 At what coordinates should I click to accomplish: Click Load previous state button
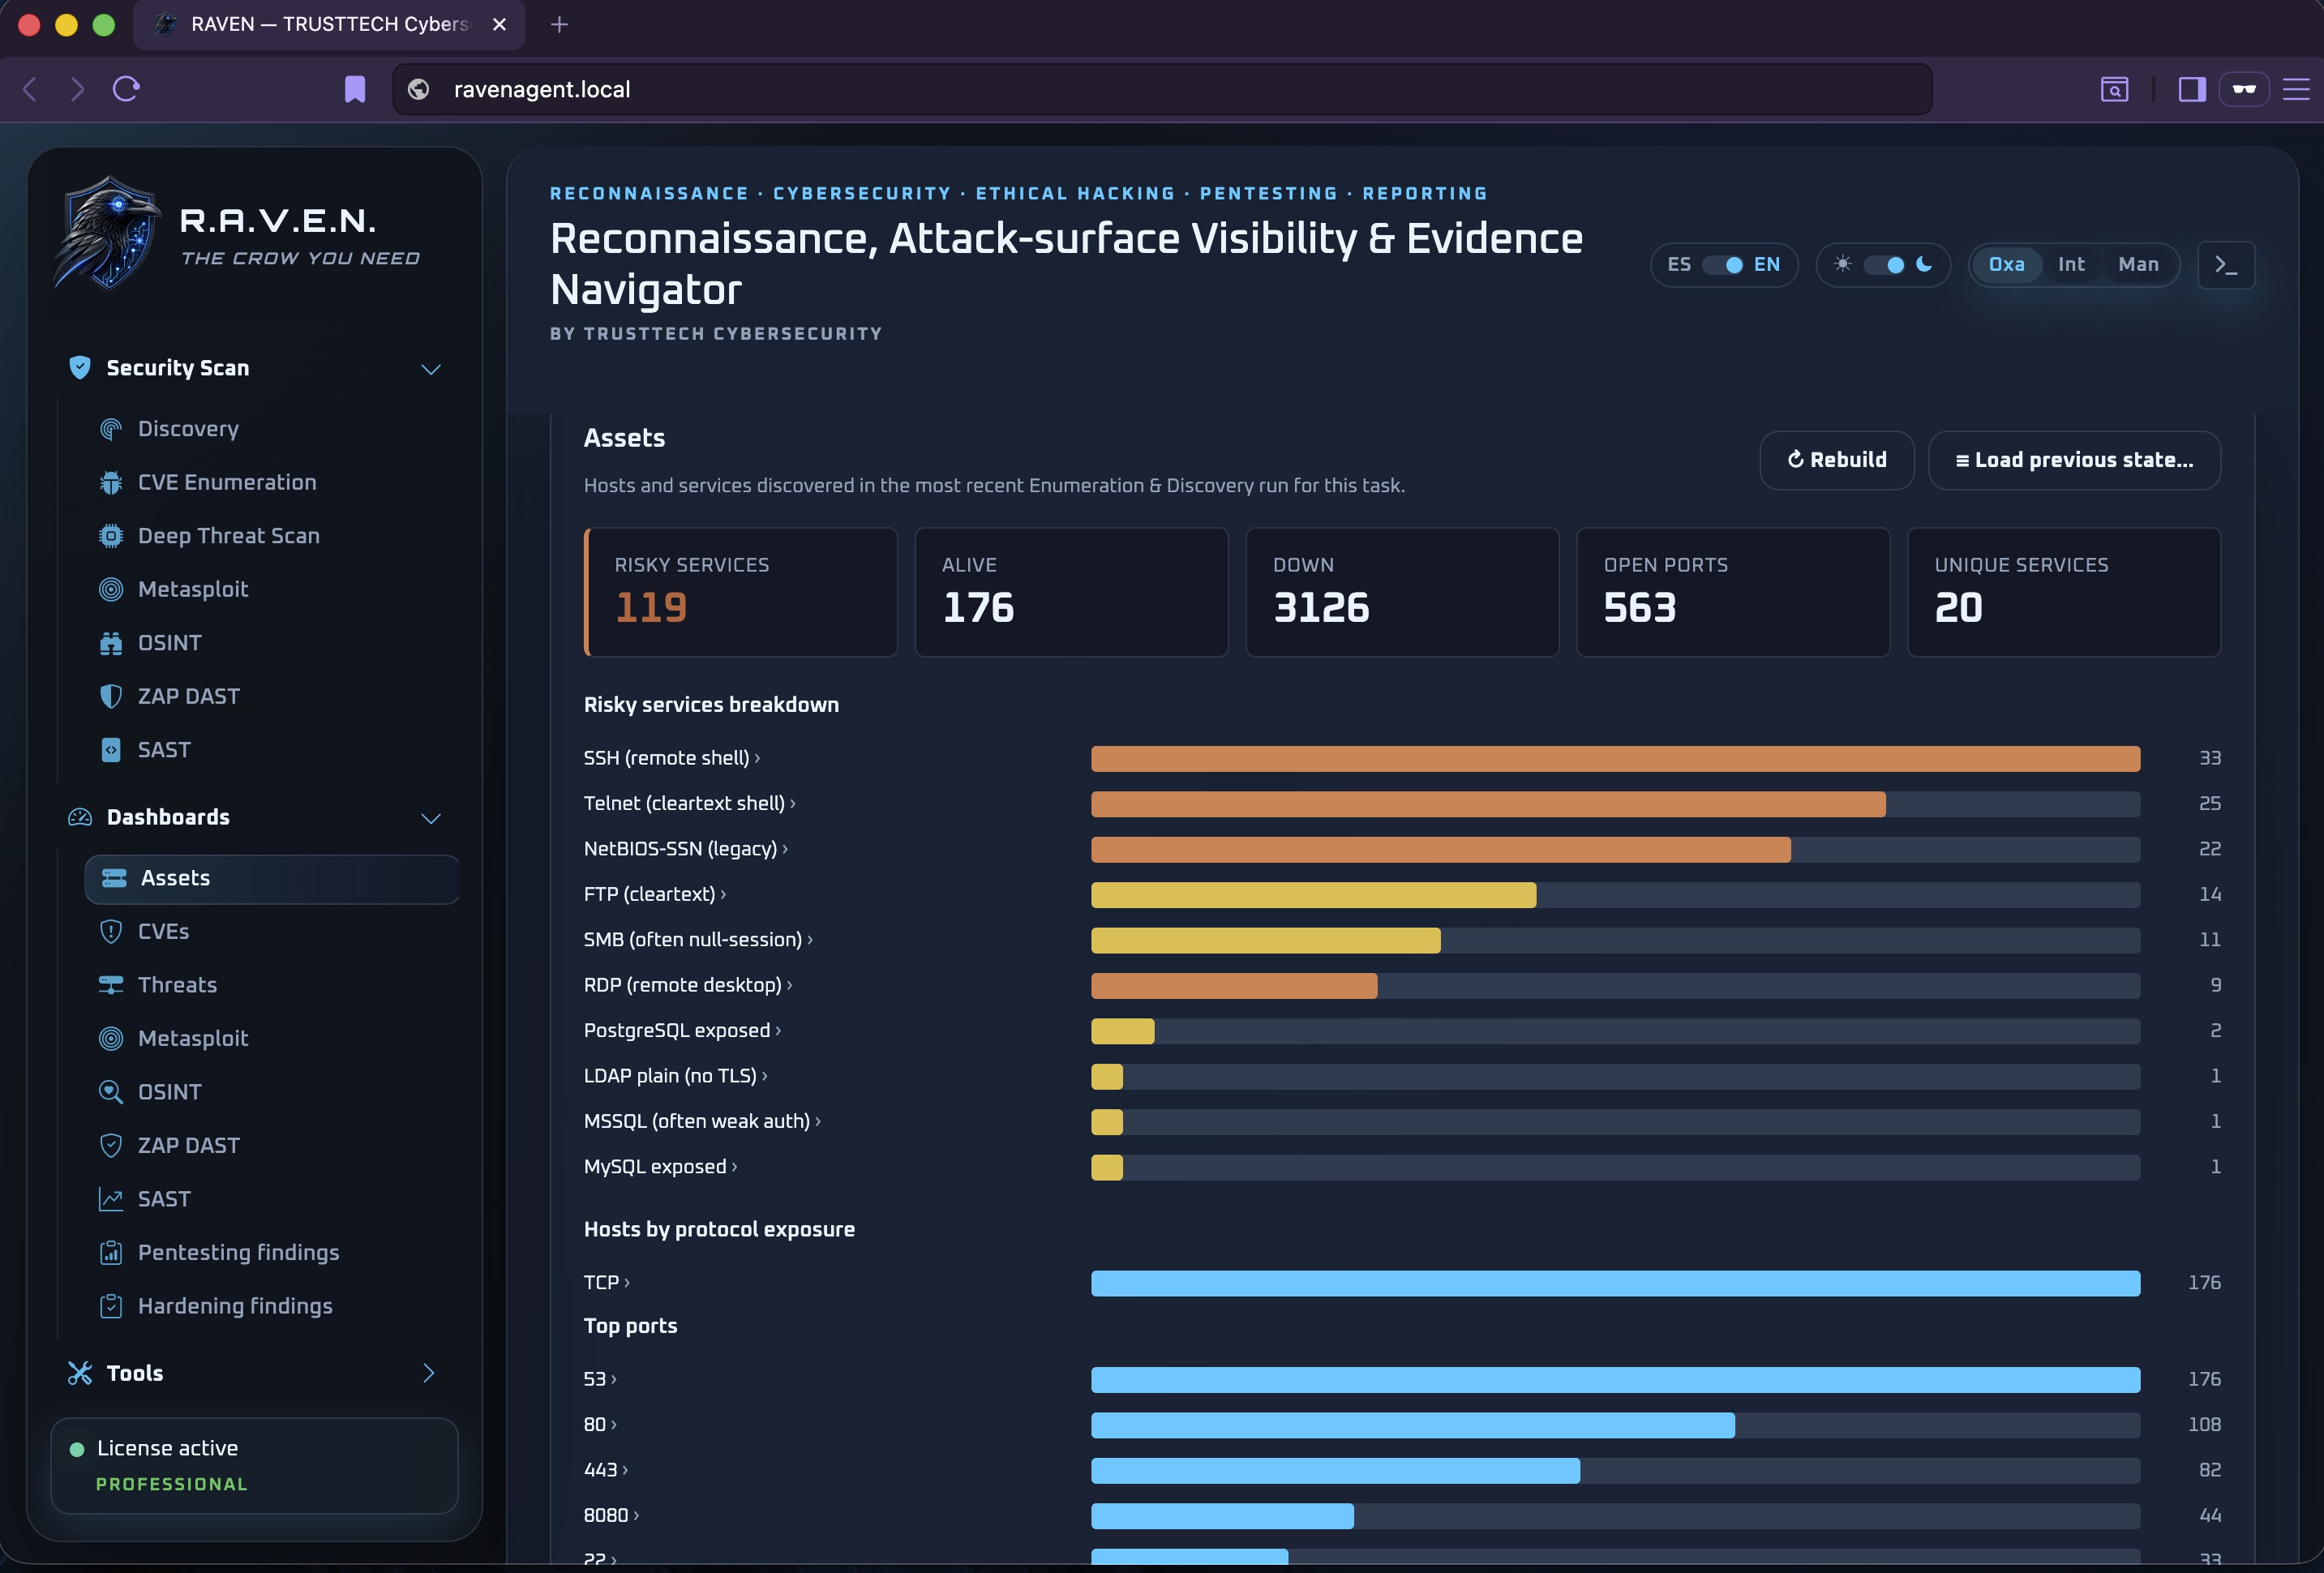(x=2074, y=460)
